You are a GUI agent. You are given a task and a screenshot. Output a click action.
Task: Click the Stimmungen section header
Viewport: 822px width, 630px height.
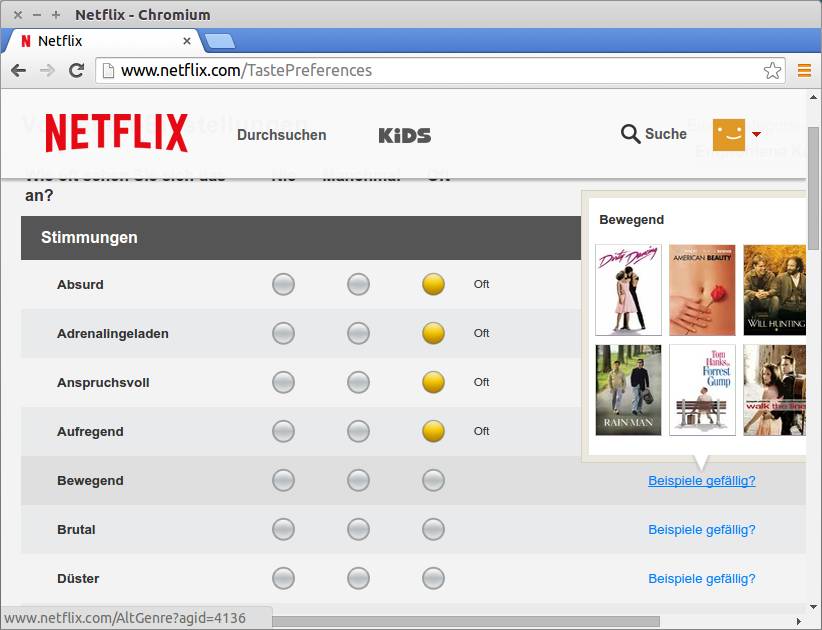(301, 237)
